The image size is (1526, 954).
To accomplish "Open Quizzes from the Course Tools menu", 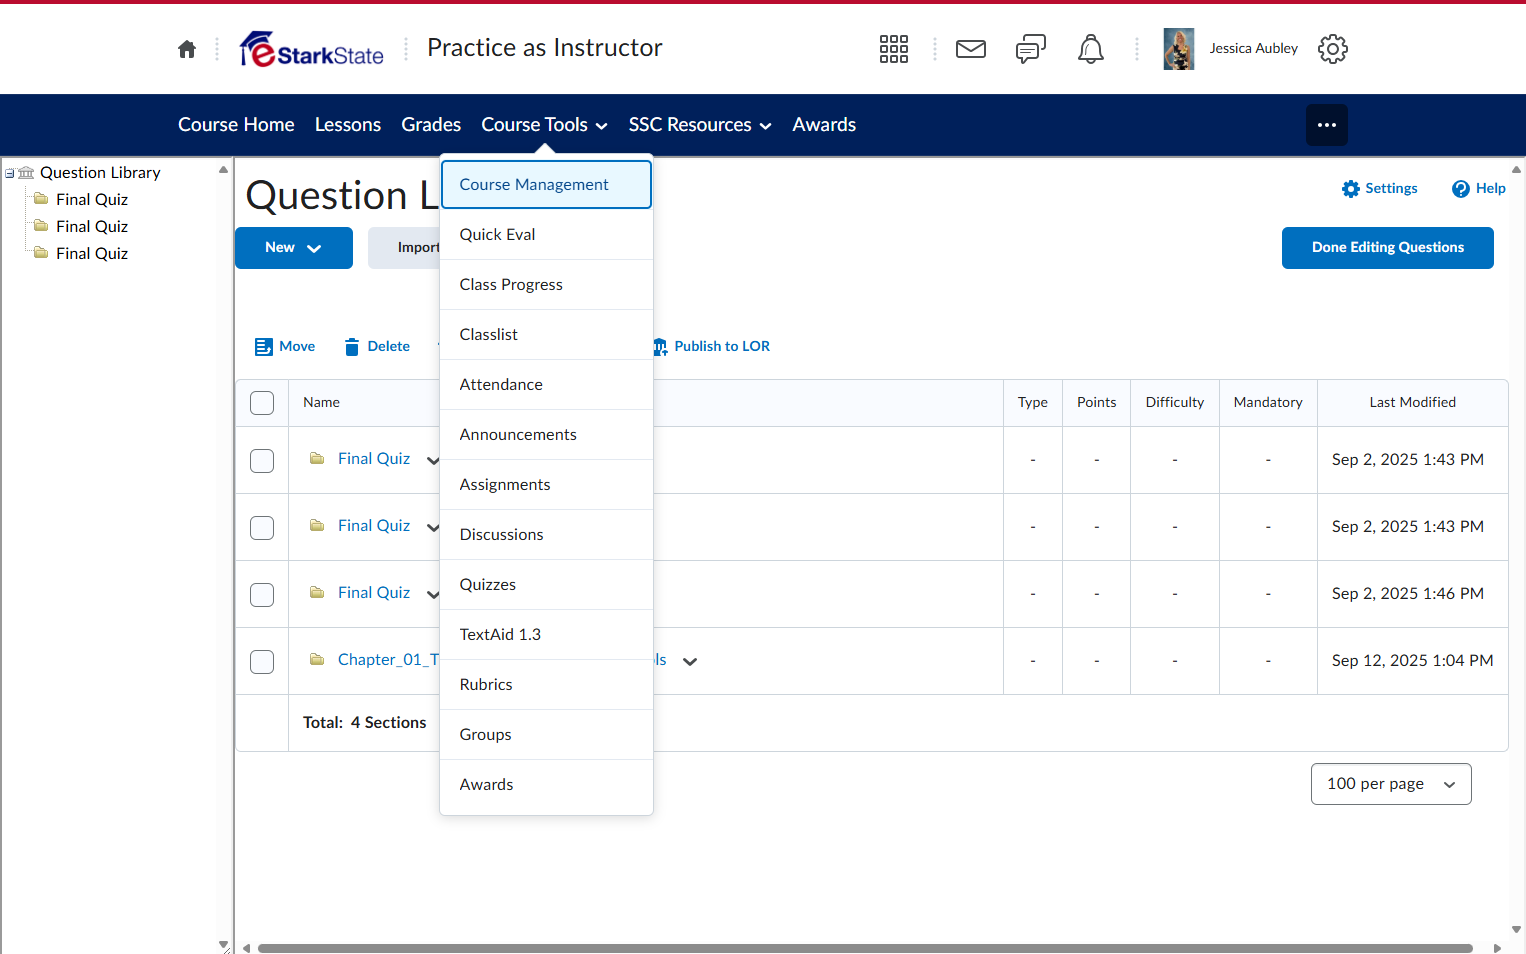I will 546,585.
